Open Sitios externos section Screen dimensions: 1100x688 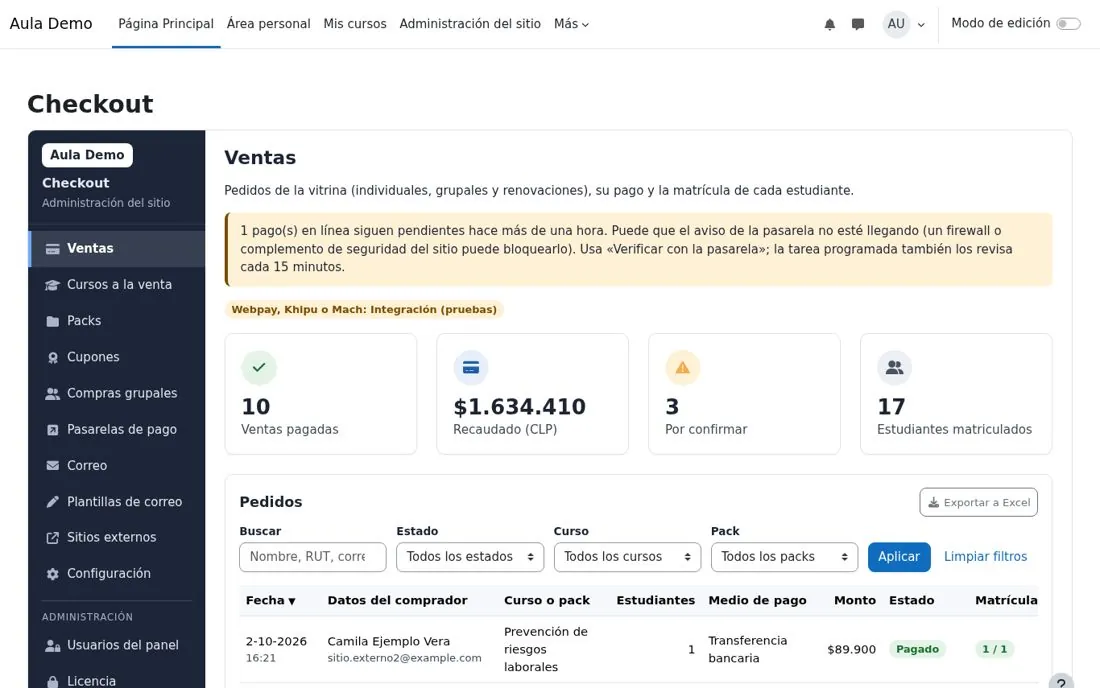pyautogui.click(x=118, y=537)
